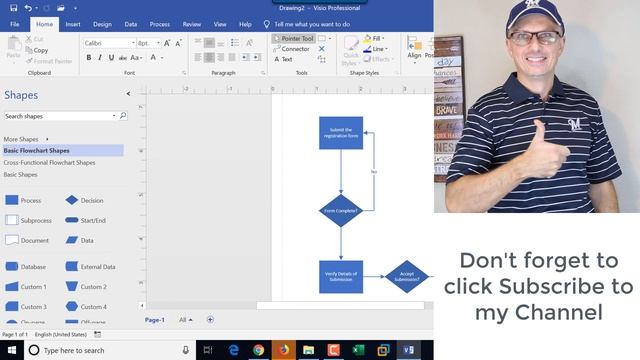Image resolution: width=640 pixels, height=360 pixels.
Task: Open Quick Styles gallery
Action: tap(351, 51)
